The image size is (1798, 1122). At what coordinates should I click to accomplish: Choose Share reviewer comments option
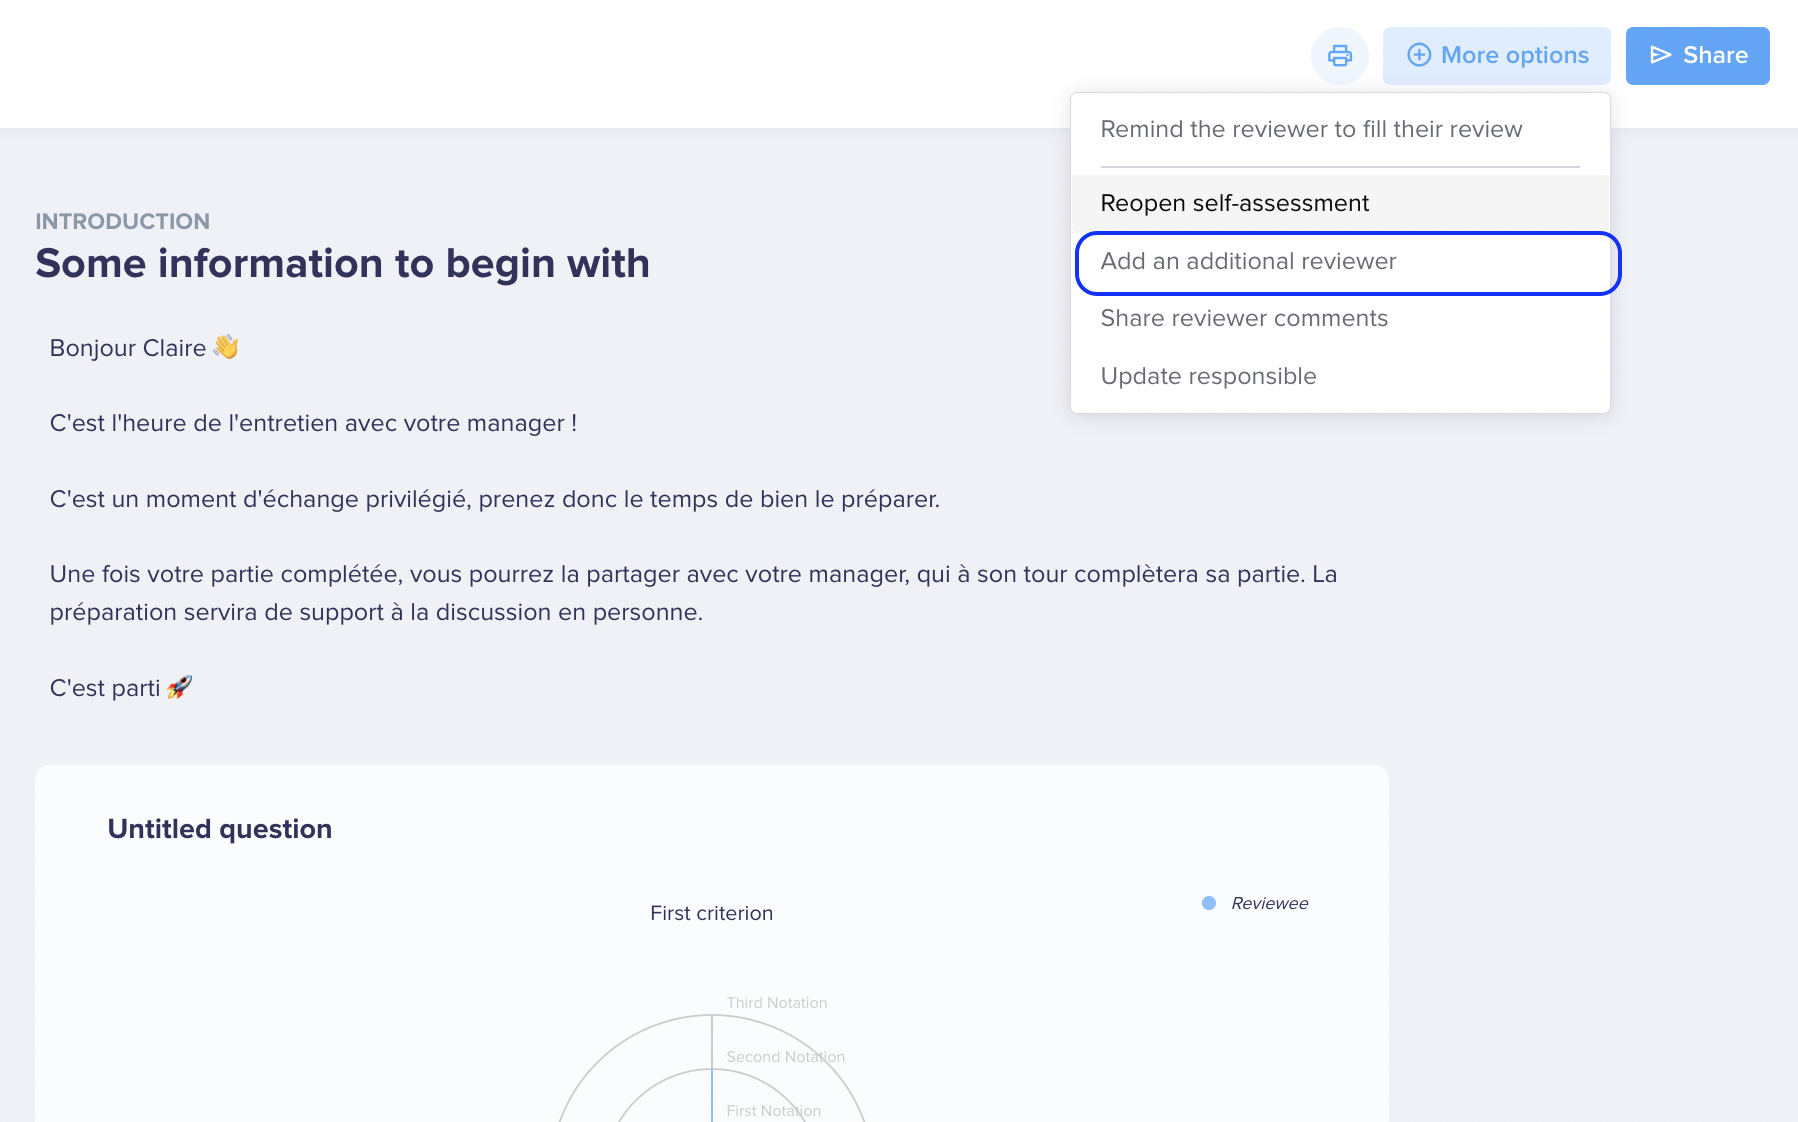1244,319
